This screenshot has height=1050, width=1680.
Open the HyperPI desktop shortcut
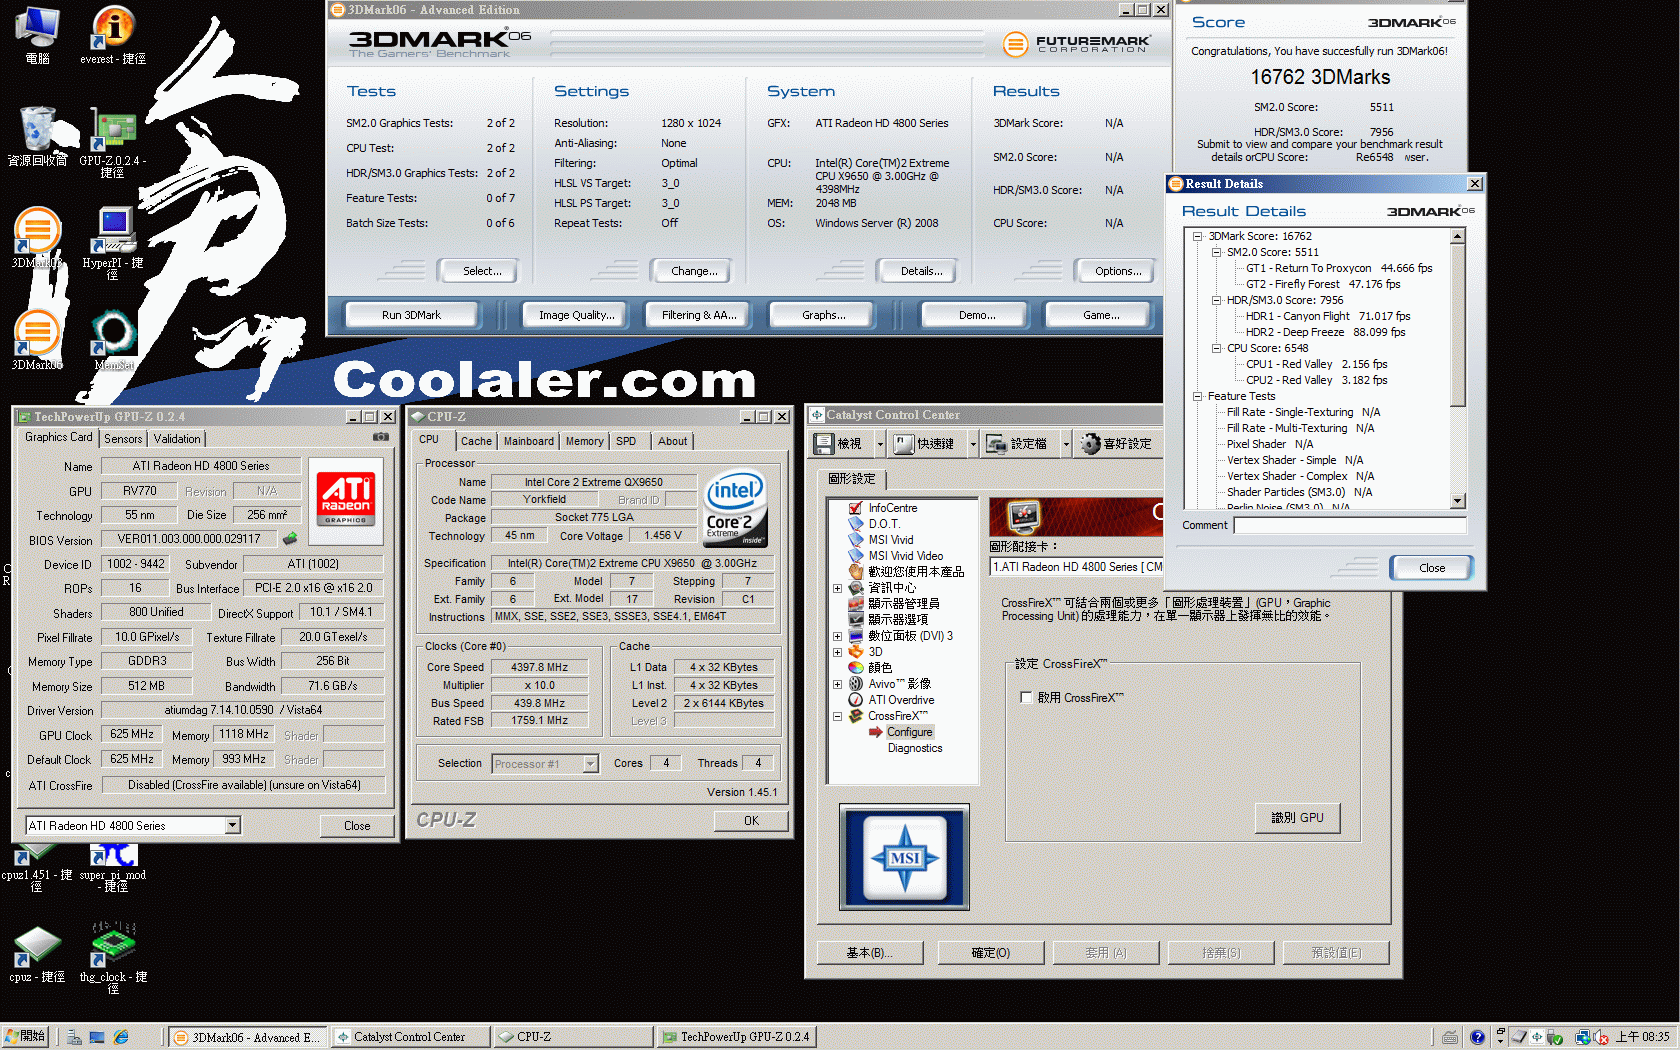[113, 243]
